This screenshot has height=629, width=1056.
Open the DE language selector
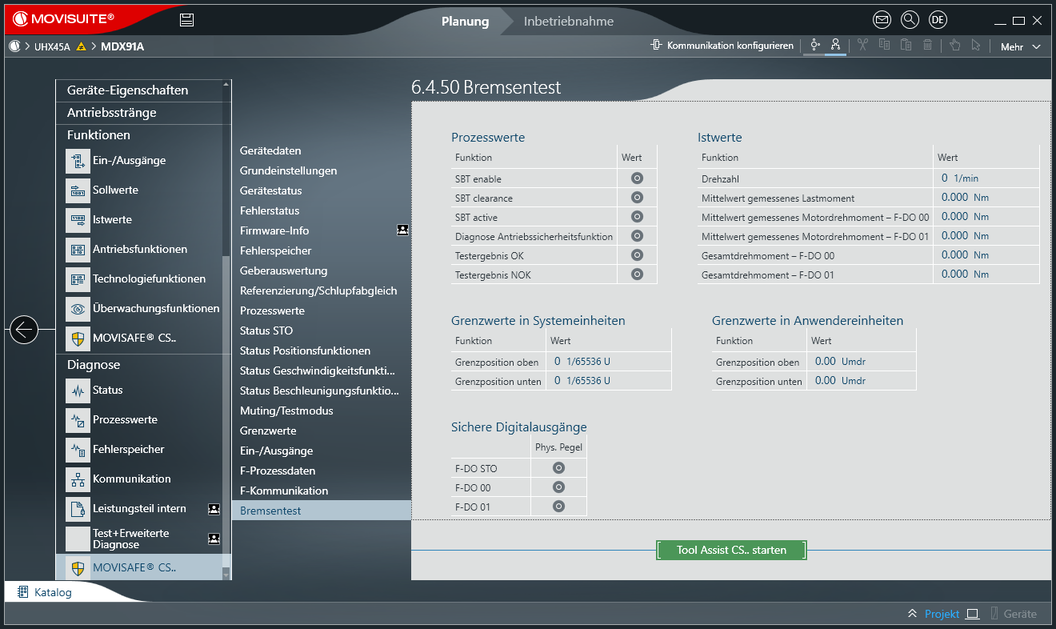(938, 20)
